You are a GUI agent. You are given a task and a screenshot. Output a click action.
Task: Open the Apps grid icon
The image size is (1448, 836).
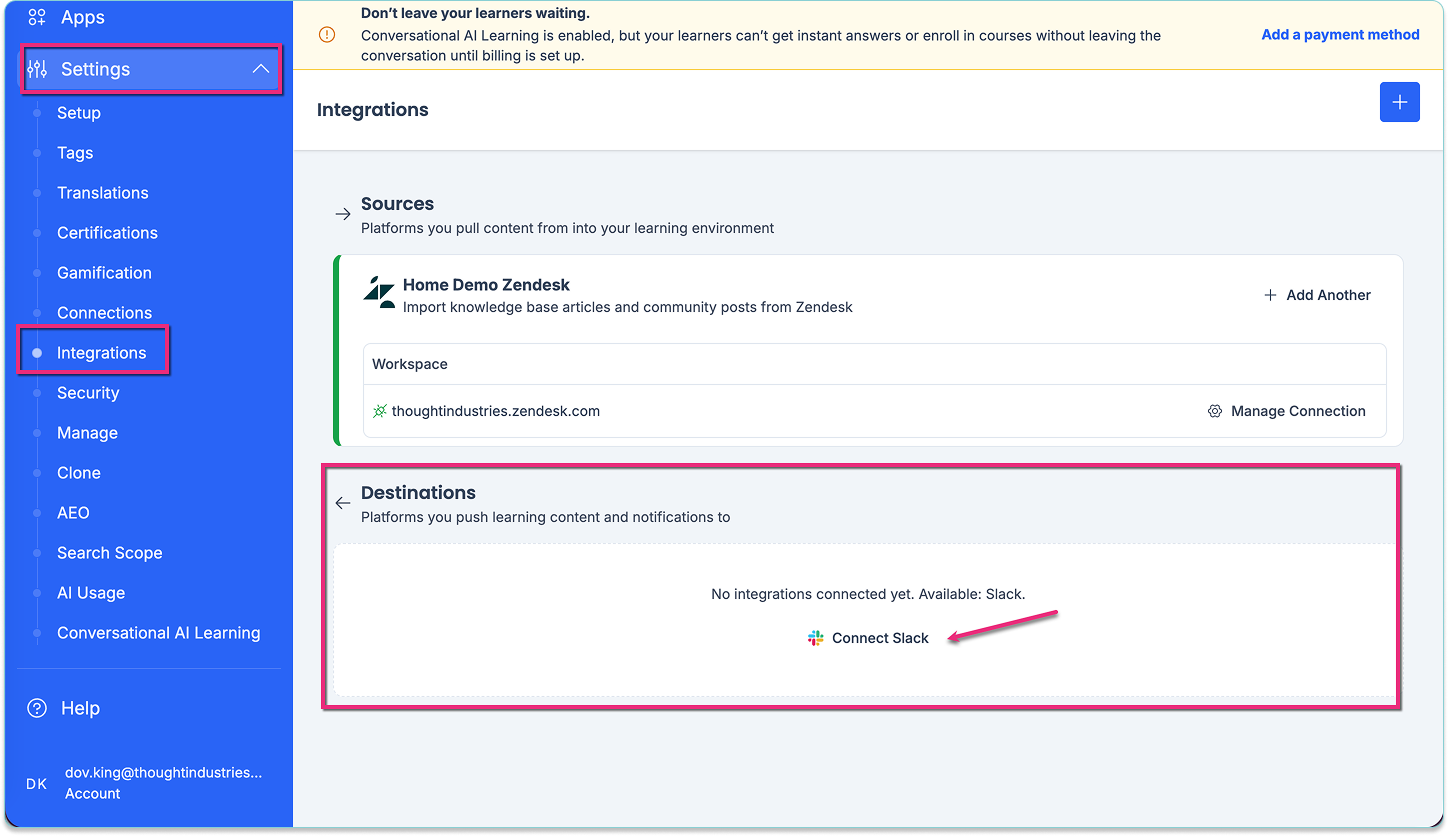pos(37,17)
